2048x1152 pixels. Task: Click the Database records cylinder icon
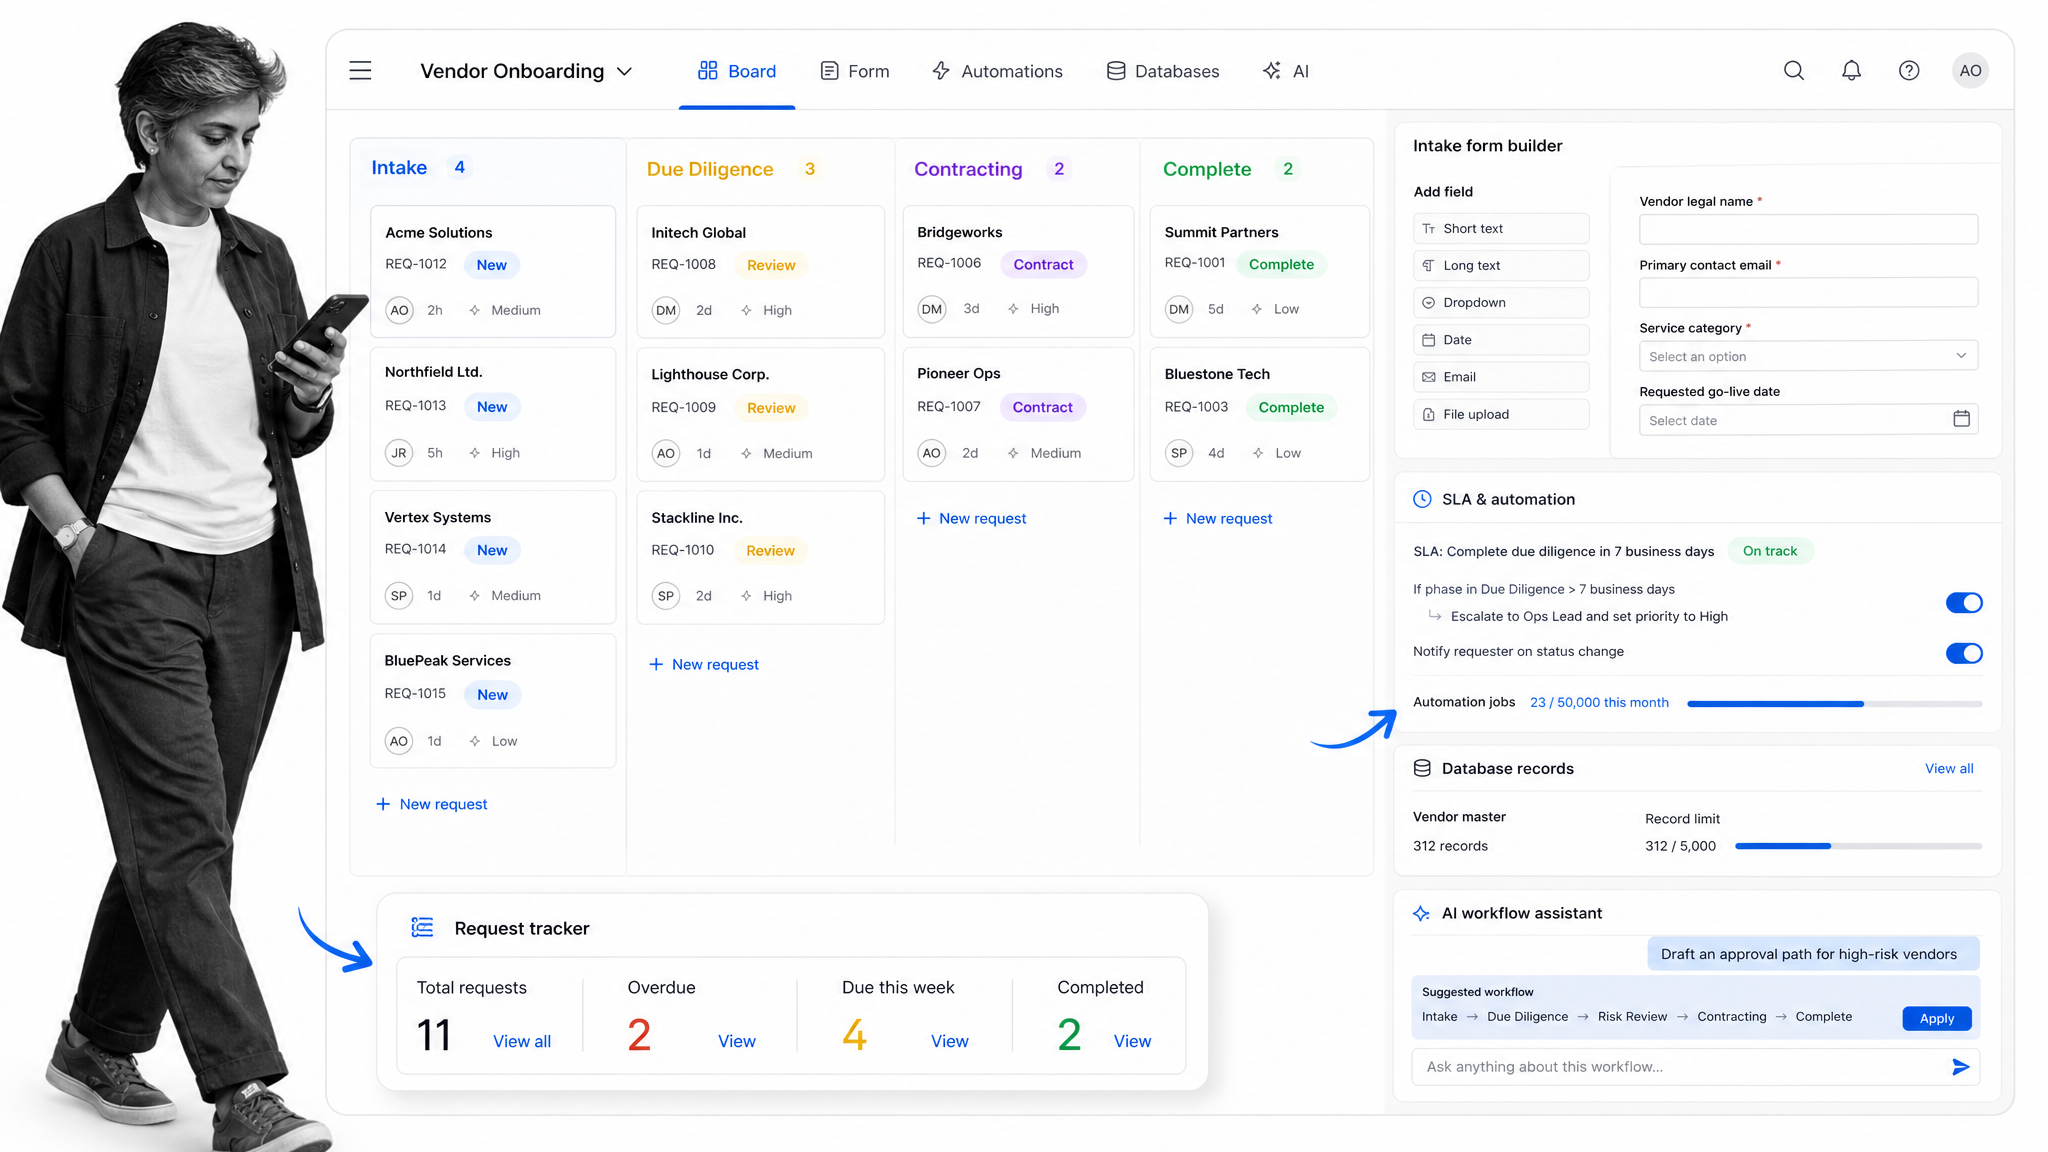1422,768
